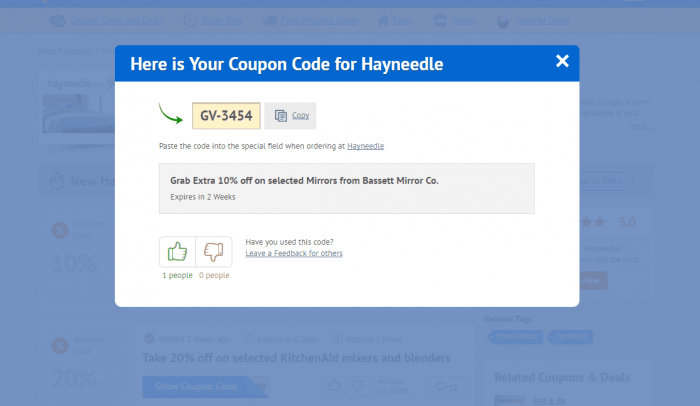Thumbs up the KitchenAid coupon
The width and height of the screenshot is (700, 406).
(x=335, y=386)
